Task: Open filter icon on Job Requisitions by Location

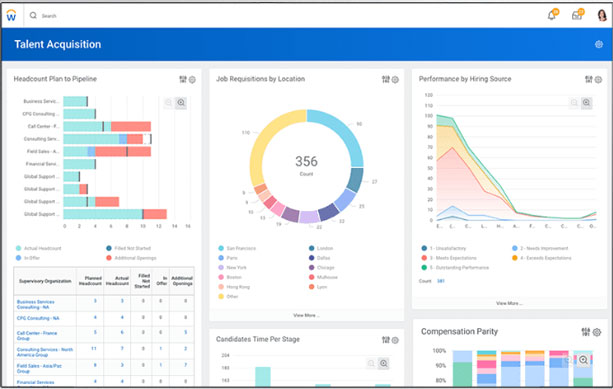Action: coord(385,79)
